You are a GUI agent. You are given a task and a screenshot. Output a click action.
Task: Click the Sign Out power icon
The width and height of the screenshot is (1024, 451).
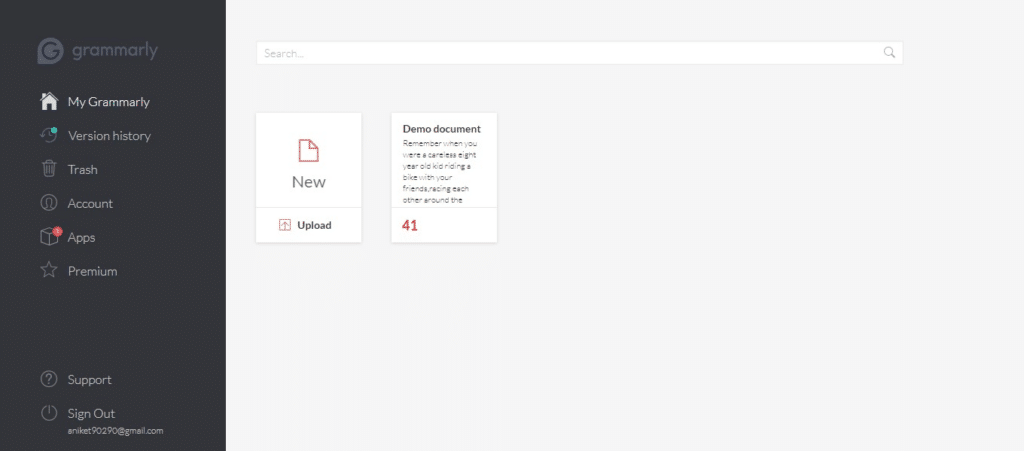49,412
